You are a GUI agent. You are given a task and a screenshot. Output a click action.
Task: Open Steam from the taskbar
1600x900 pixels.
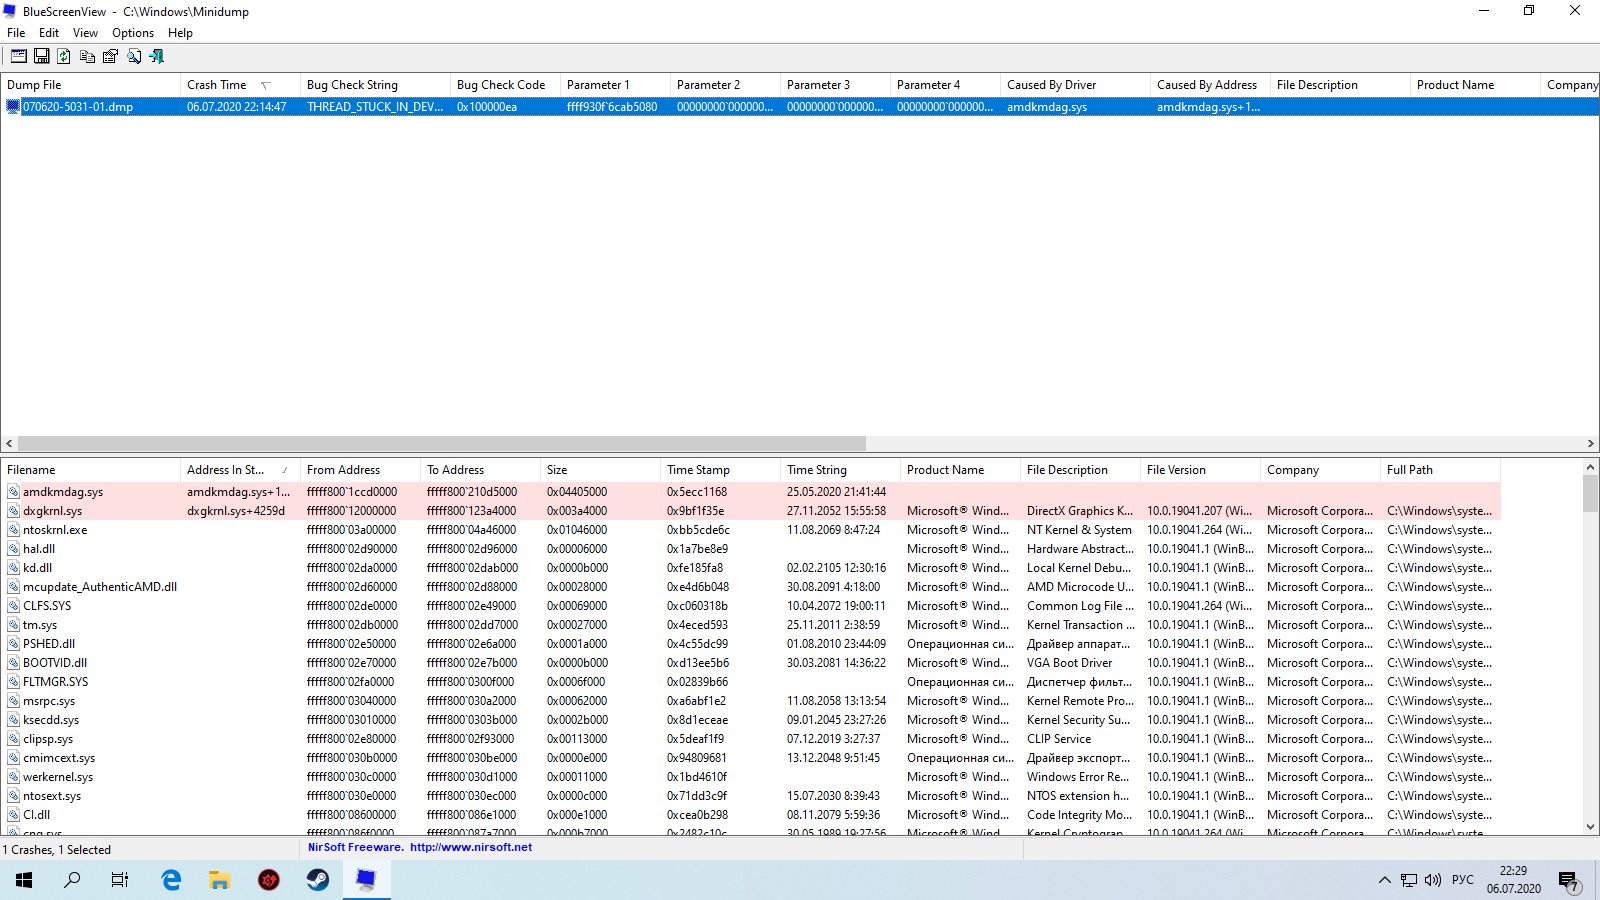(x=318, y=880)
